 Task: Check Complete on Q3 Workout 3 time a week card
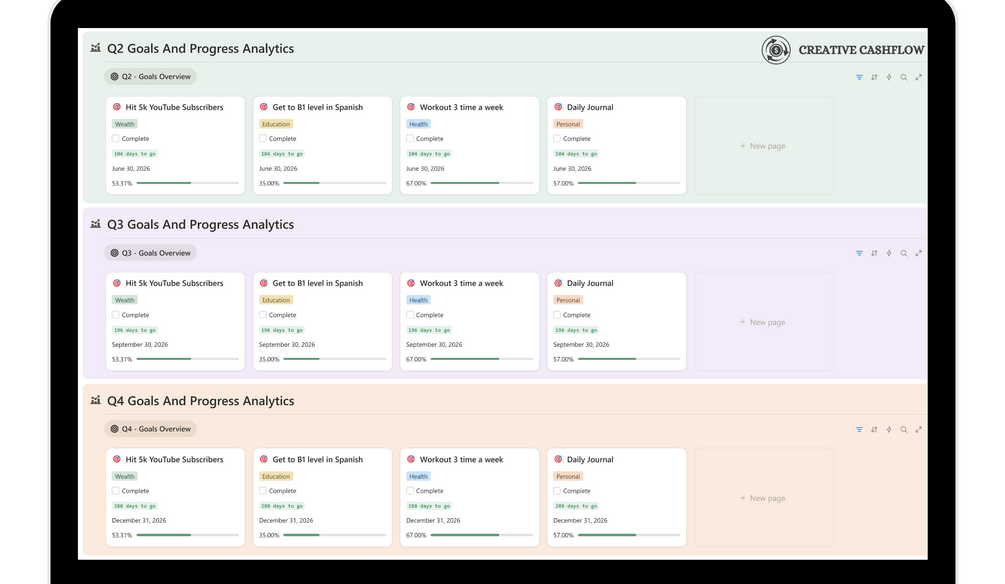[x=410, y=315]
